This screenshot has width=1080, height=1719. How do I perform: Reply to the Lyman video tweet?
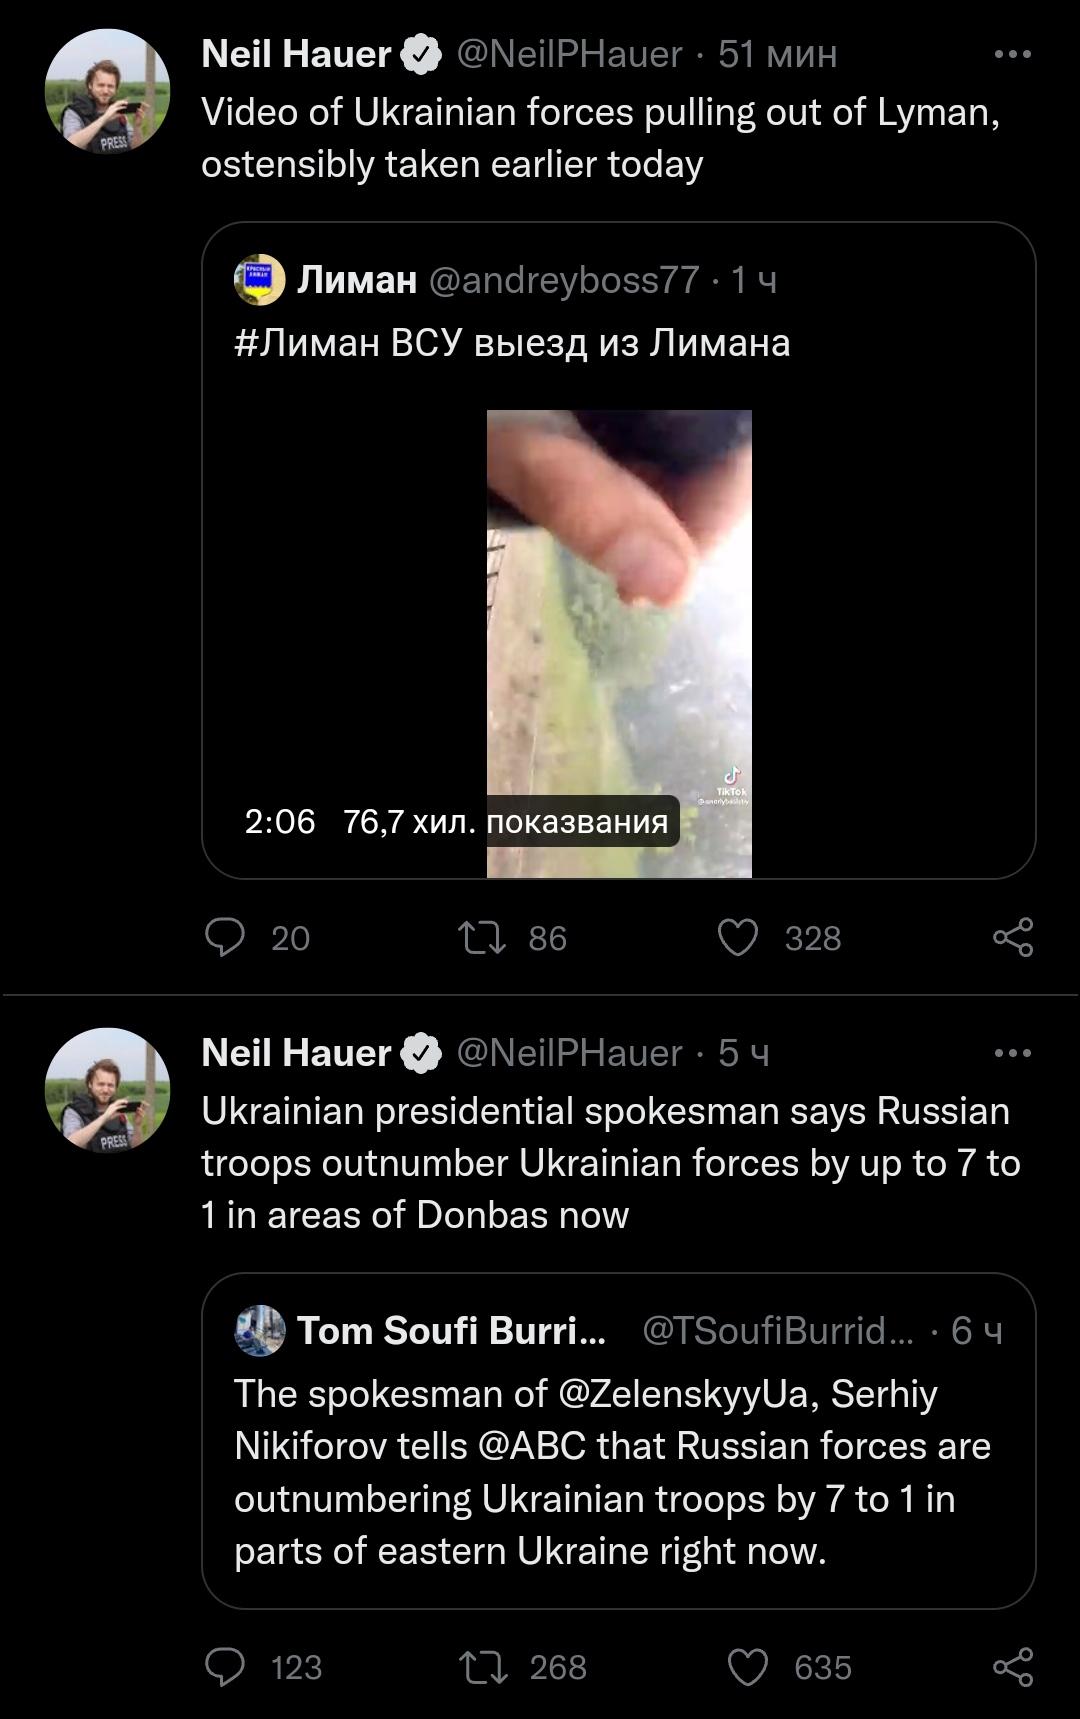[x=225, y=938]
